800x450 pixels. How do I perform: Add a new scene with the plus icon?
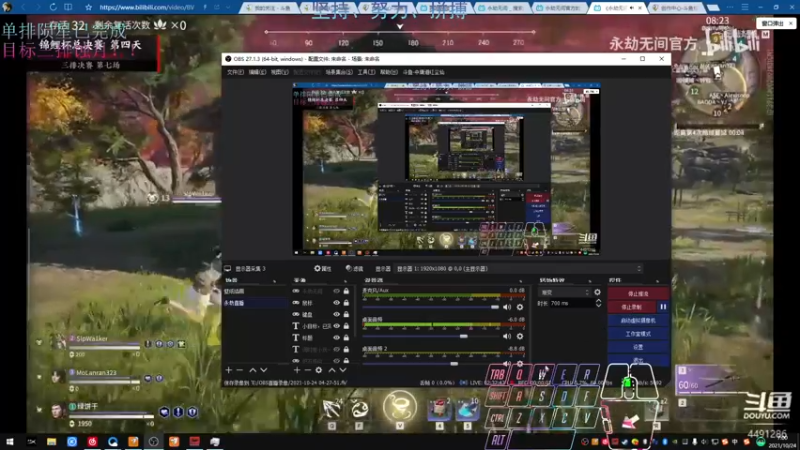pos(229,370)
